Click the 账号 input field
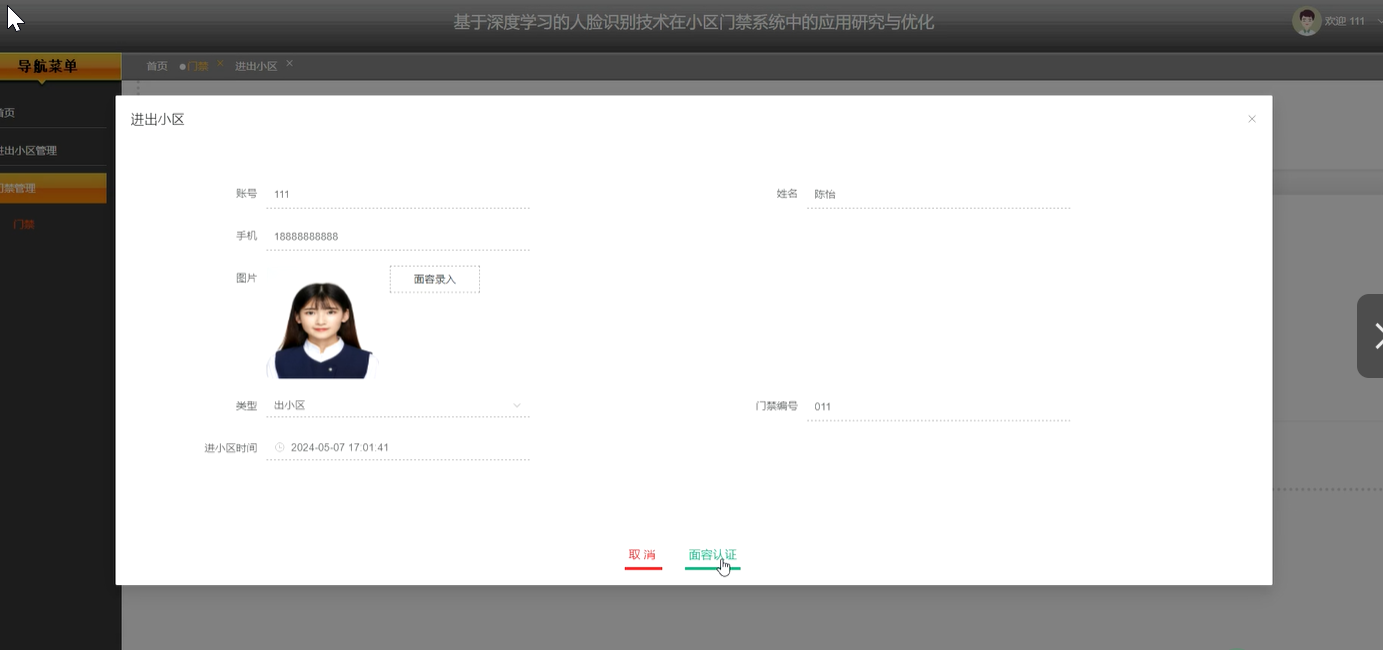The width and height of the screenshot is (1383, 650). coord(398,194)
